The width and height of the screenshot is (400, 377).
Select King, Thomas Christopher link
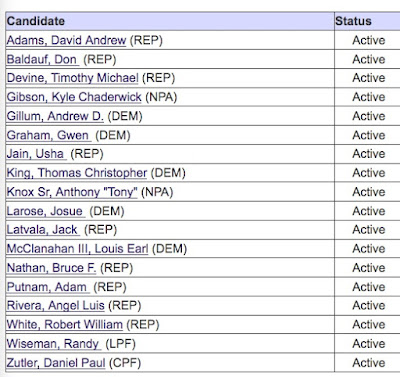click(x=77, y=173)
